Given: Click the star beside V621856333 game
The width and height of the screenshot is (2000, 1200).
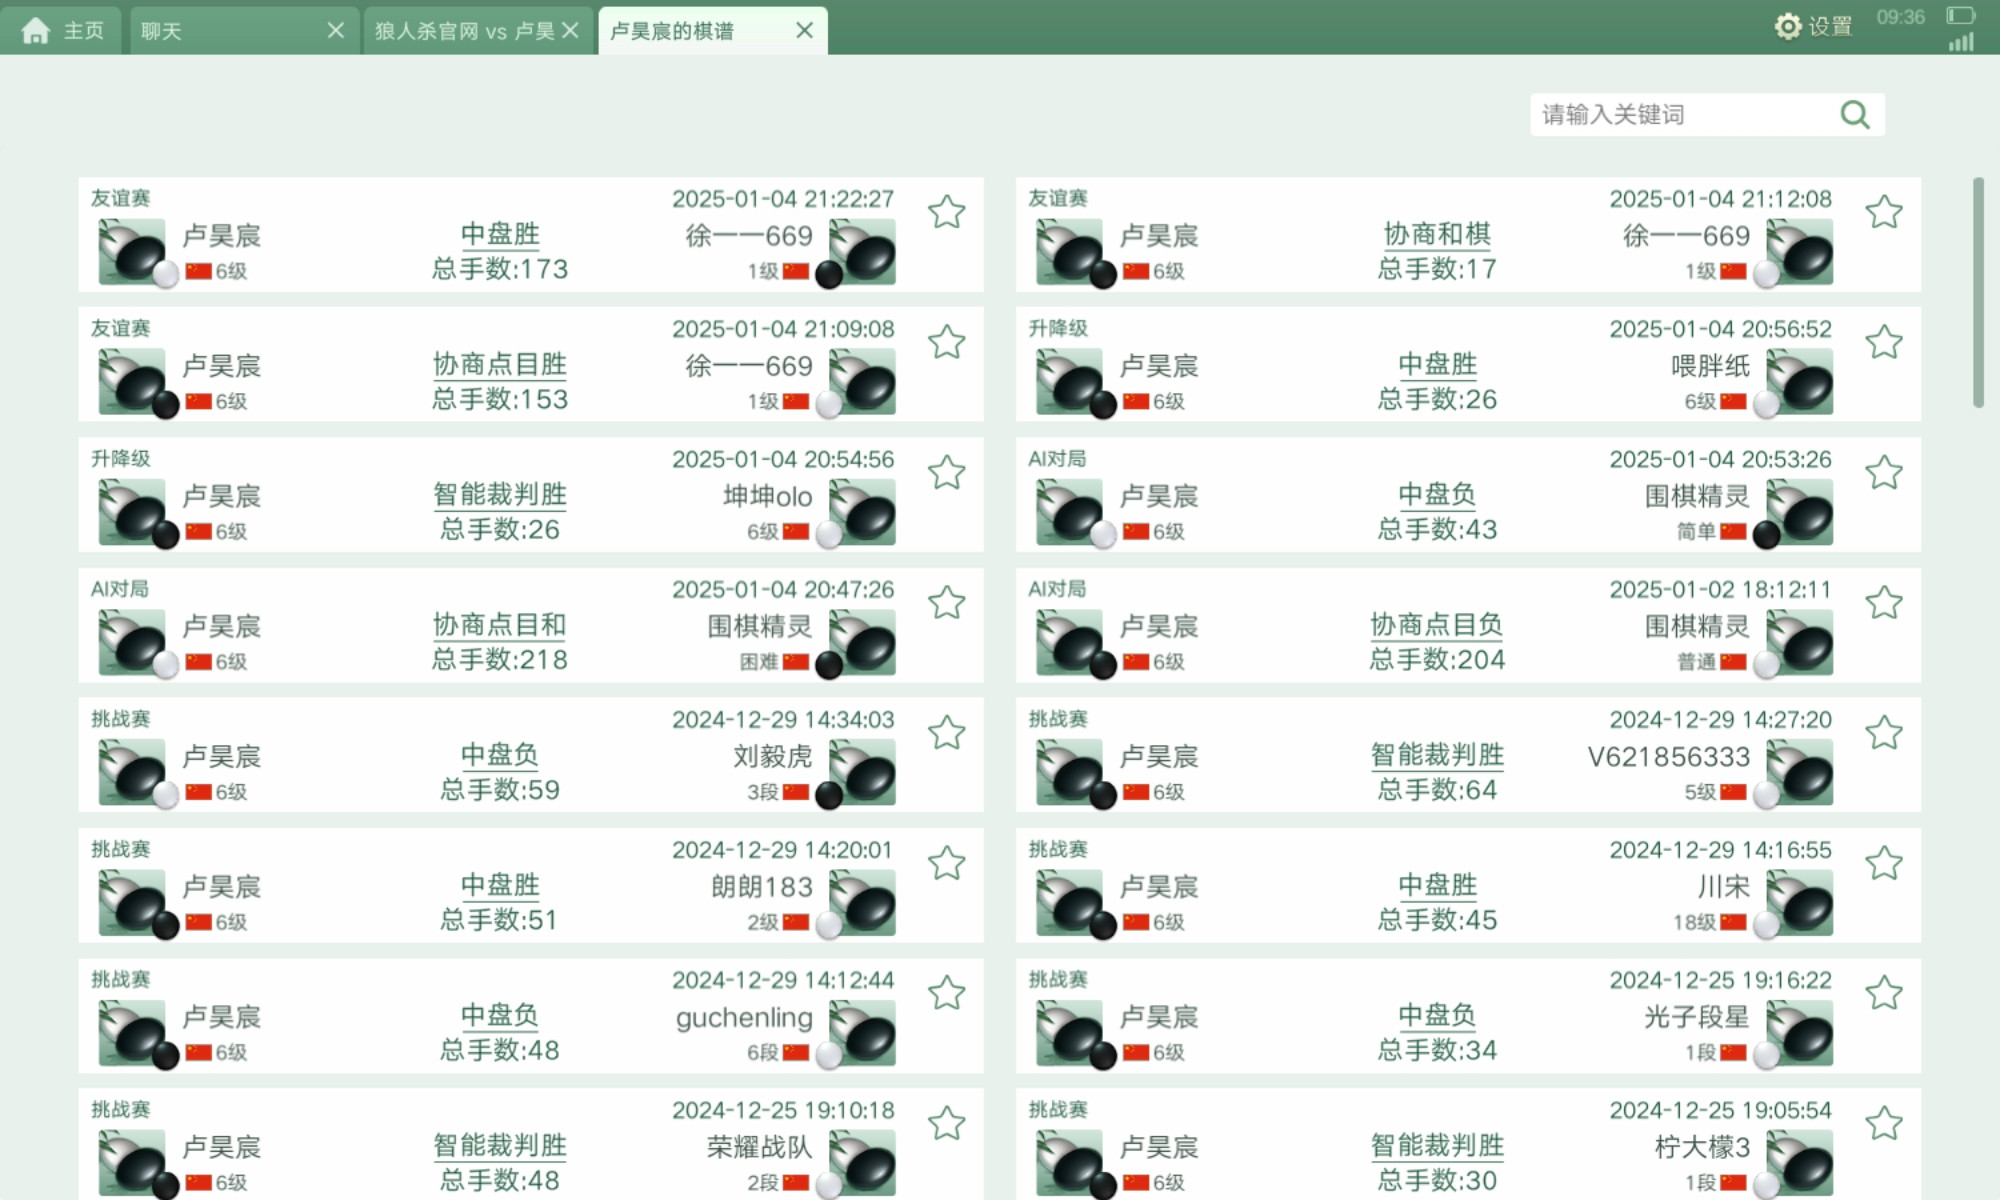Looking at the screenshot, I should point(1884,733).
